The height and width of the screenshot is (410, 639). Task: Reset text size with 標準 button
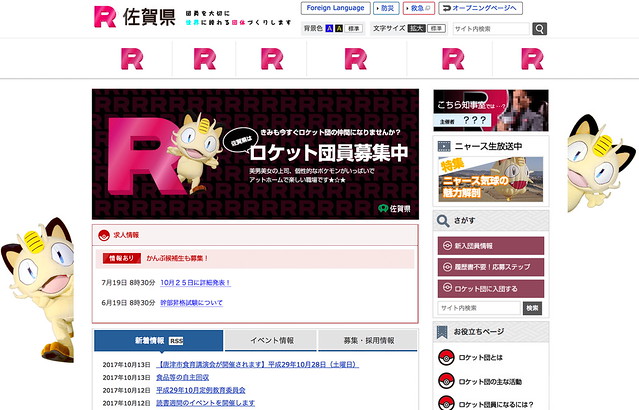point(437,29)
